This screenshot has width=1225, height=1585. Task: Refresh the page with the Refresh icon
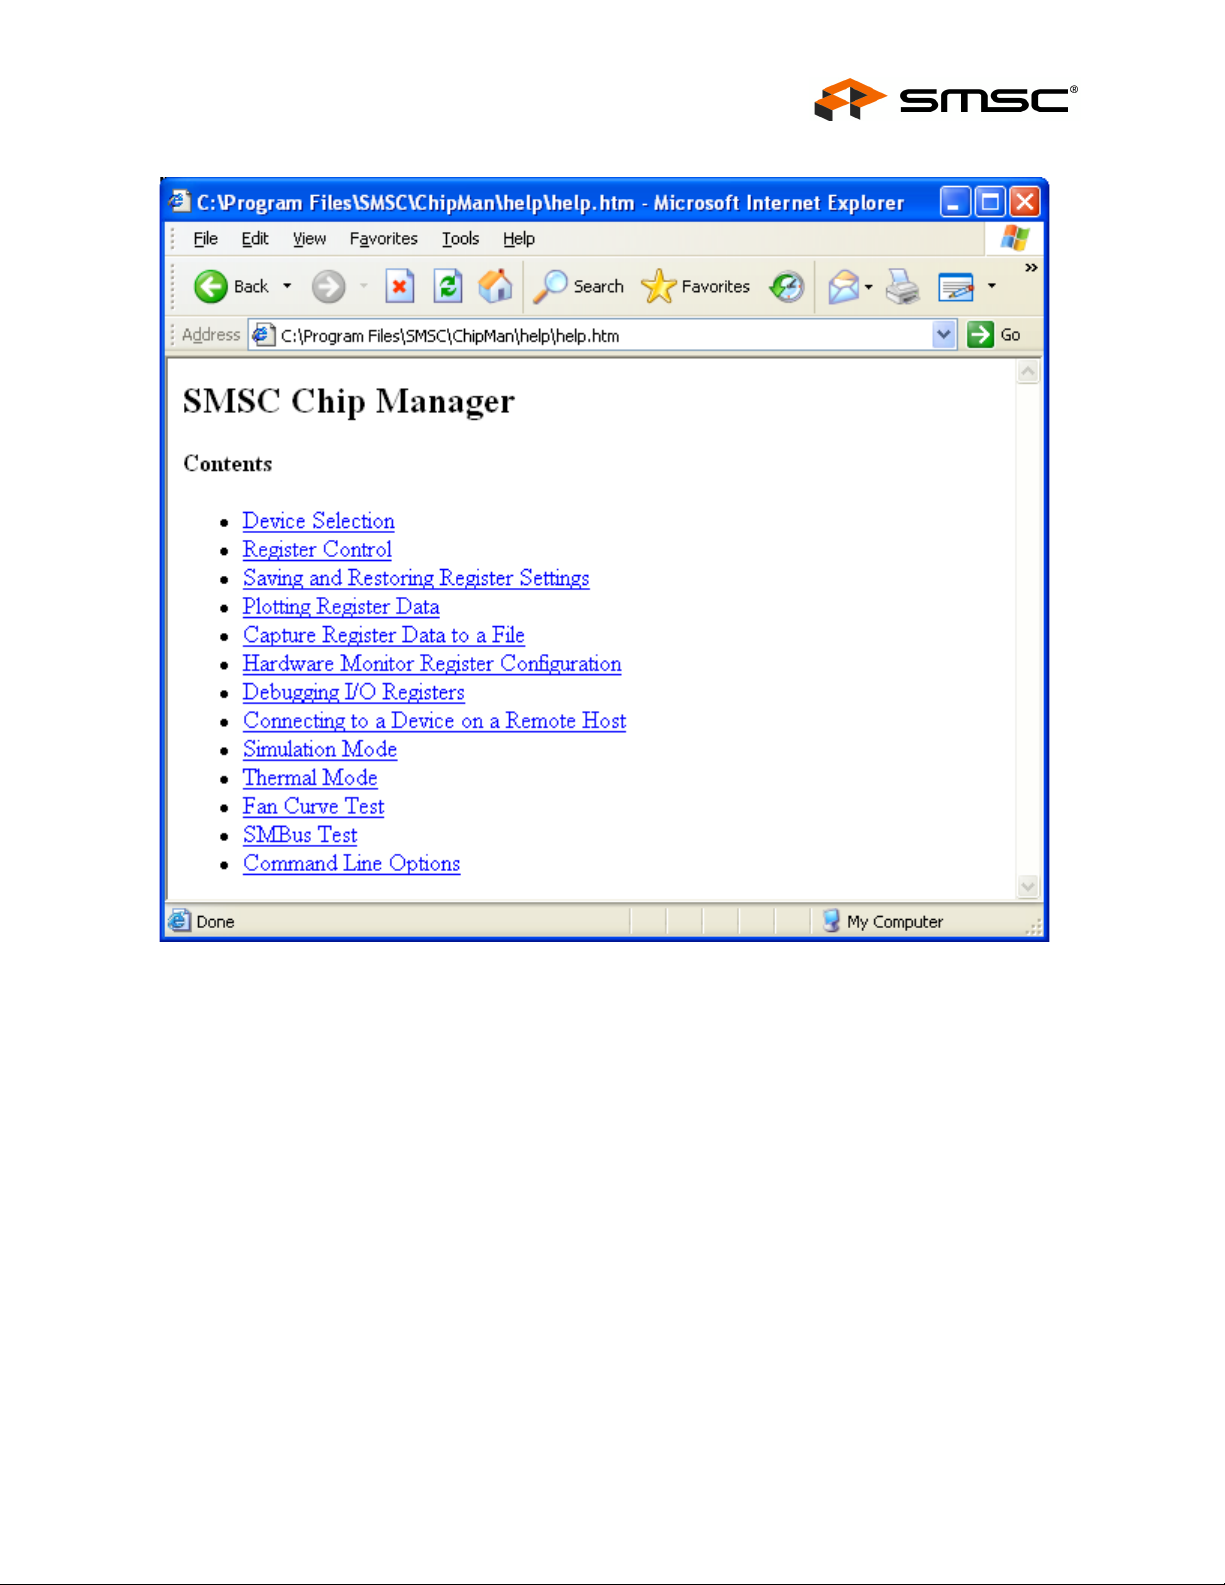[x=448, y=287]
